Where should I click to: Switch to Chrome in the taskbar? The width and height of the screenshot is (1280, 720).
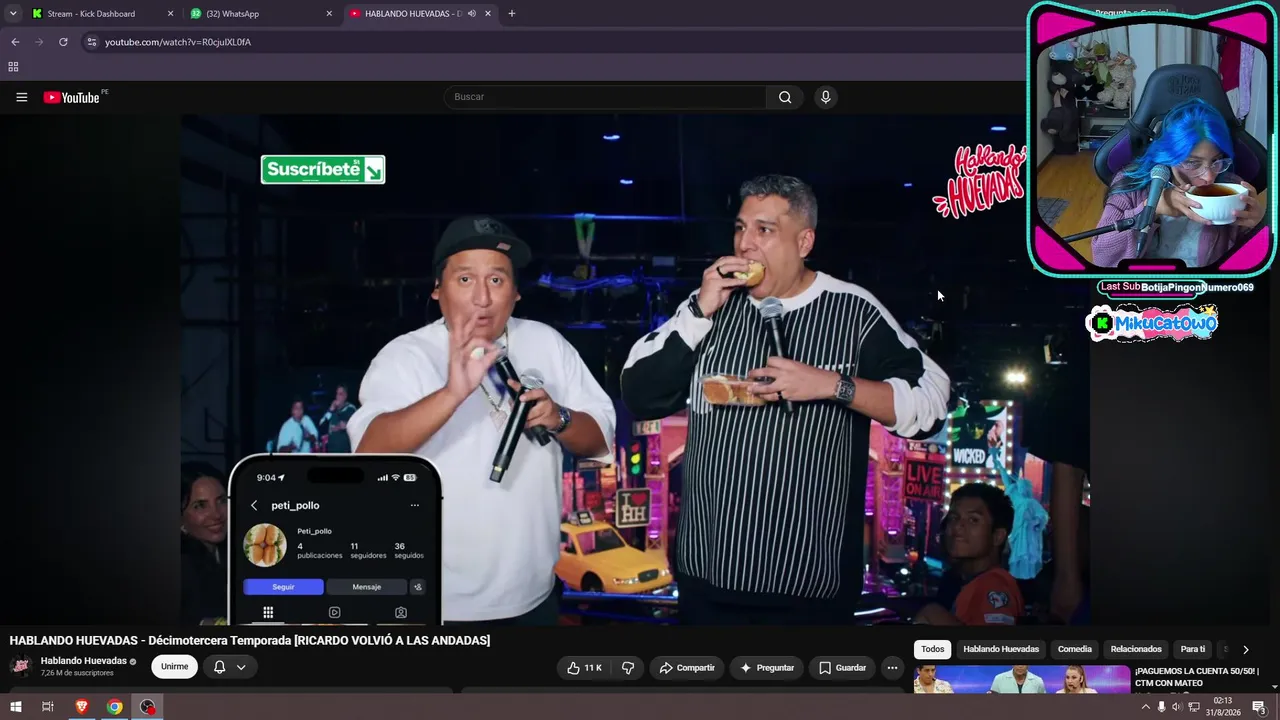point(115,707)
